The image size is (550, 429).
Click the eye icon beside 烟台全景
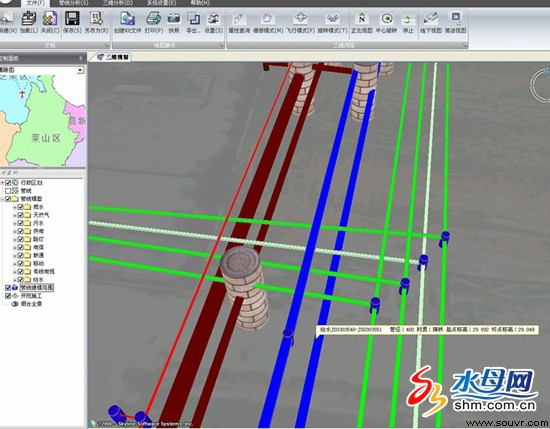coord(15,304)
